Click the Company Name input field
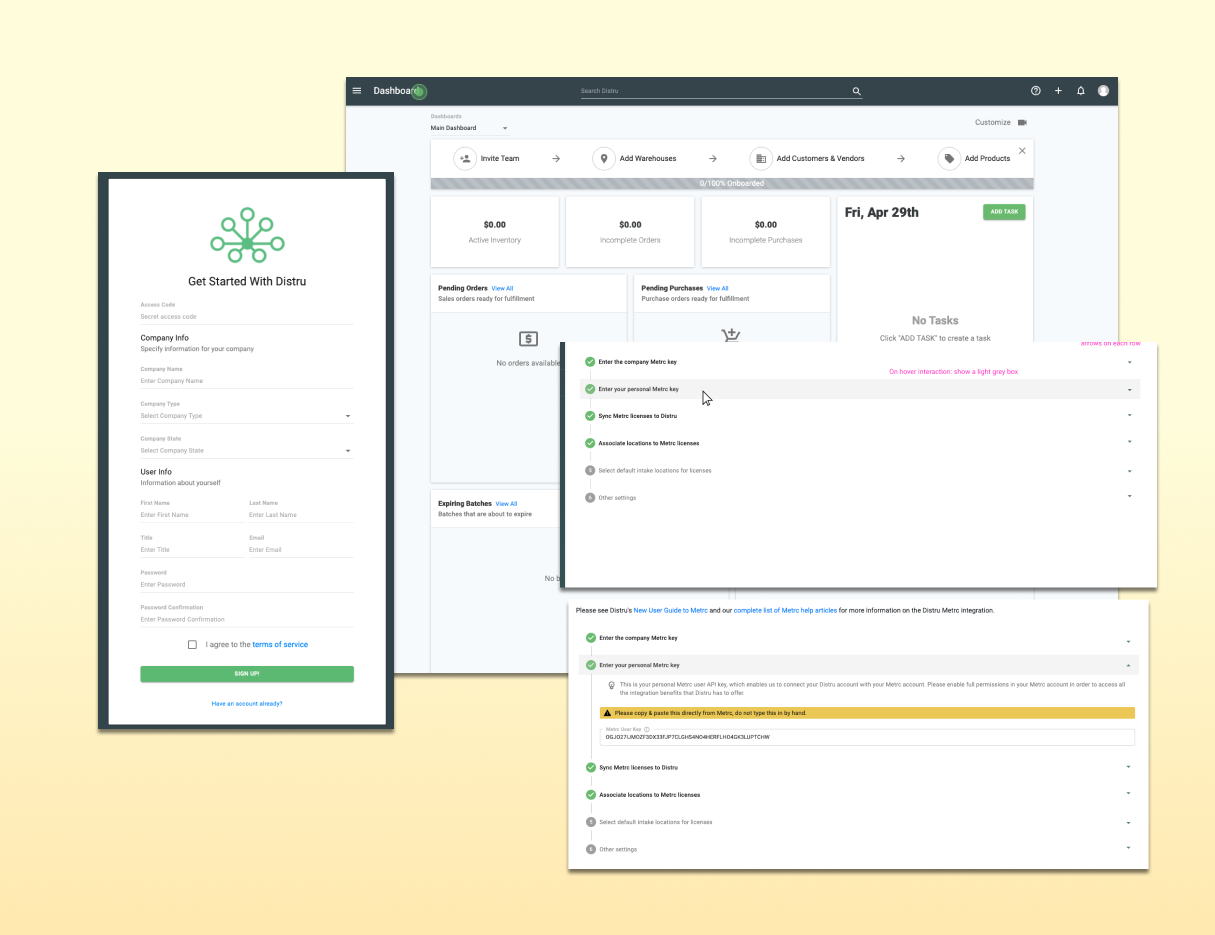The width and height of the screenshot is (1215, 935). (247, 381)
